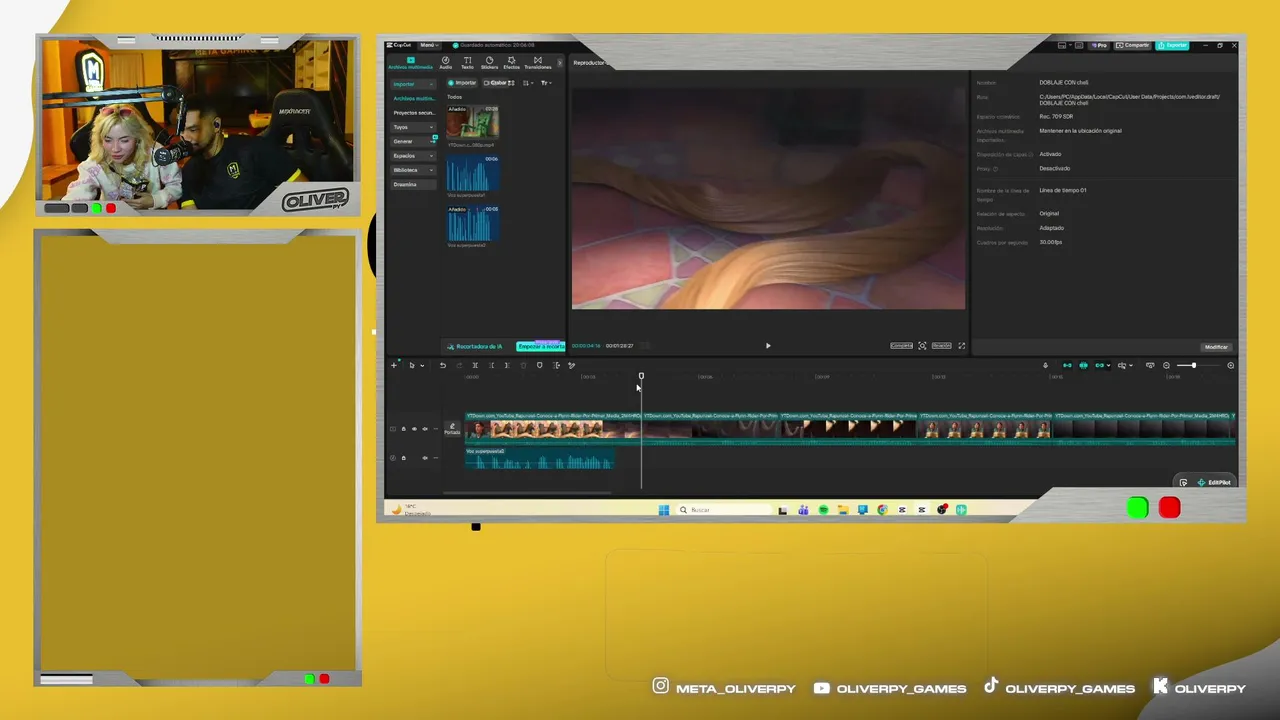Switch to the Efectos tab
The height and width of the screenshot is (720, 1280).
pos(511,63)
